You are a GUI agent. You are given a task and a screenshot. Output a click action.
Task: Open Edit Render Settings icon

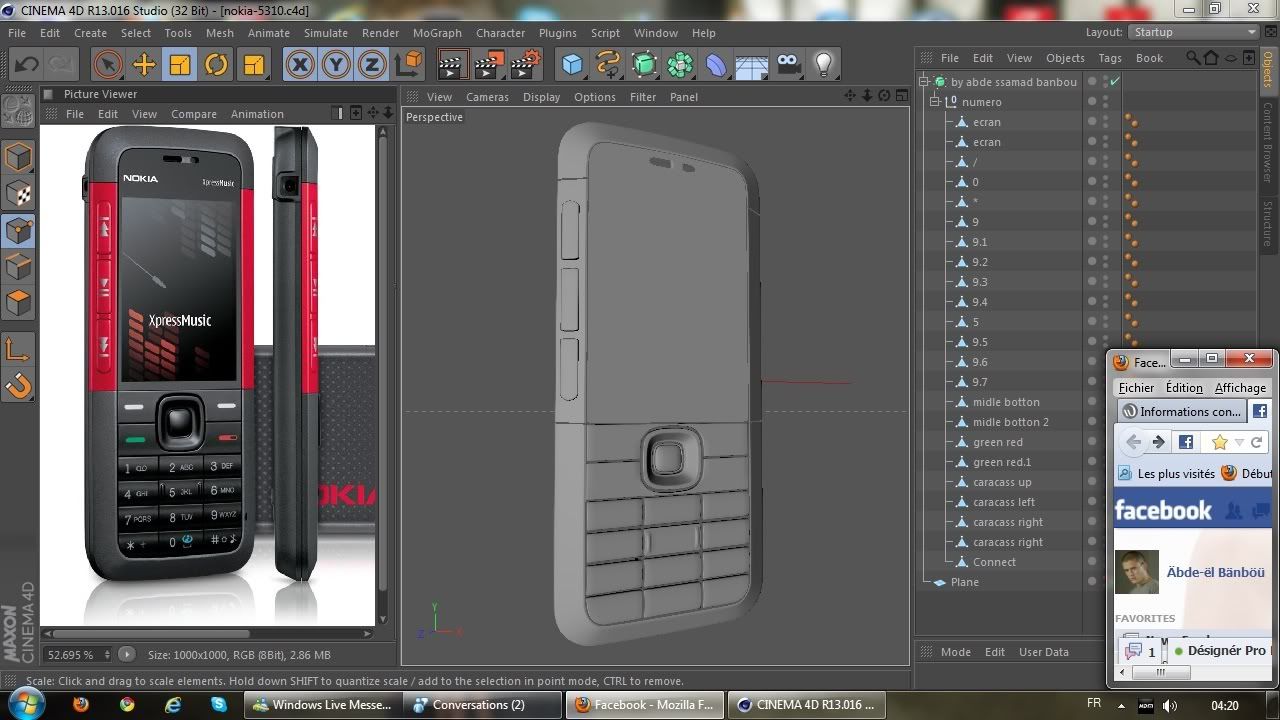coord(526,65)
